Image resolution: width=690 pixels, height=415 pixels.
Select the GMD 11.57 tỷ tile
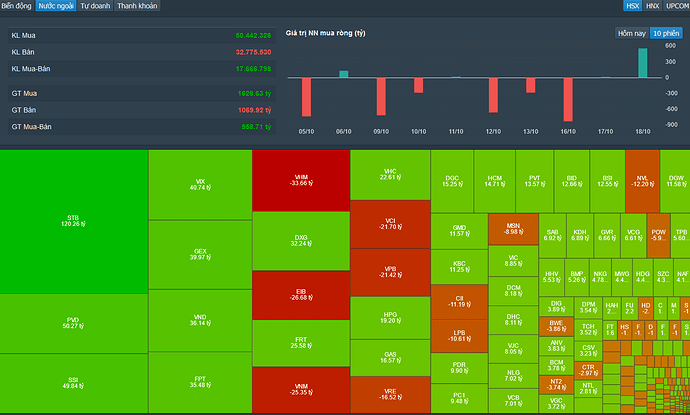[459, 231]
